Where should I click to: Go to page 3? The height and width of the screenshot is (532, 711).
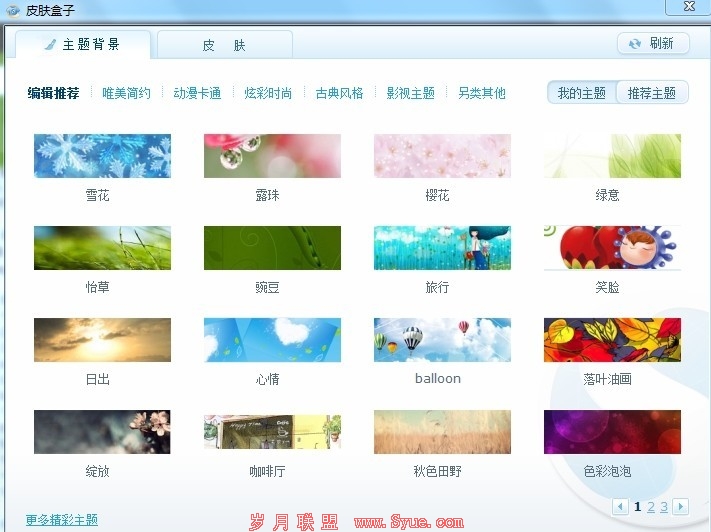(x=664, y=507)
